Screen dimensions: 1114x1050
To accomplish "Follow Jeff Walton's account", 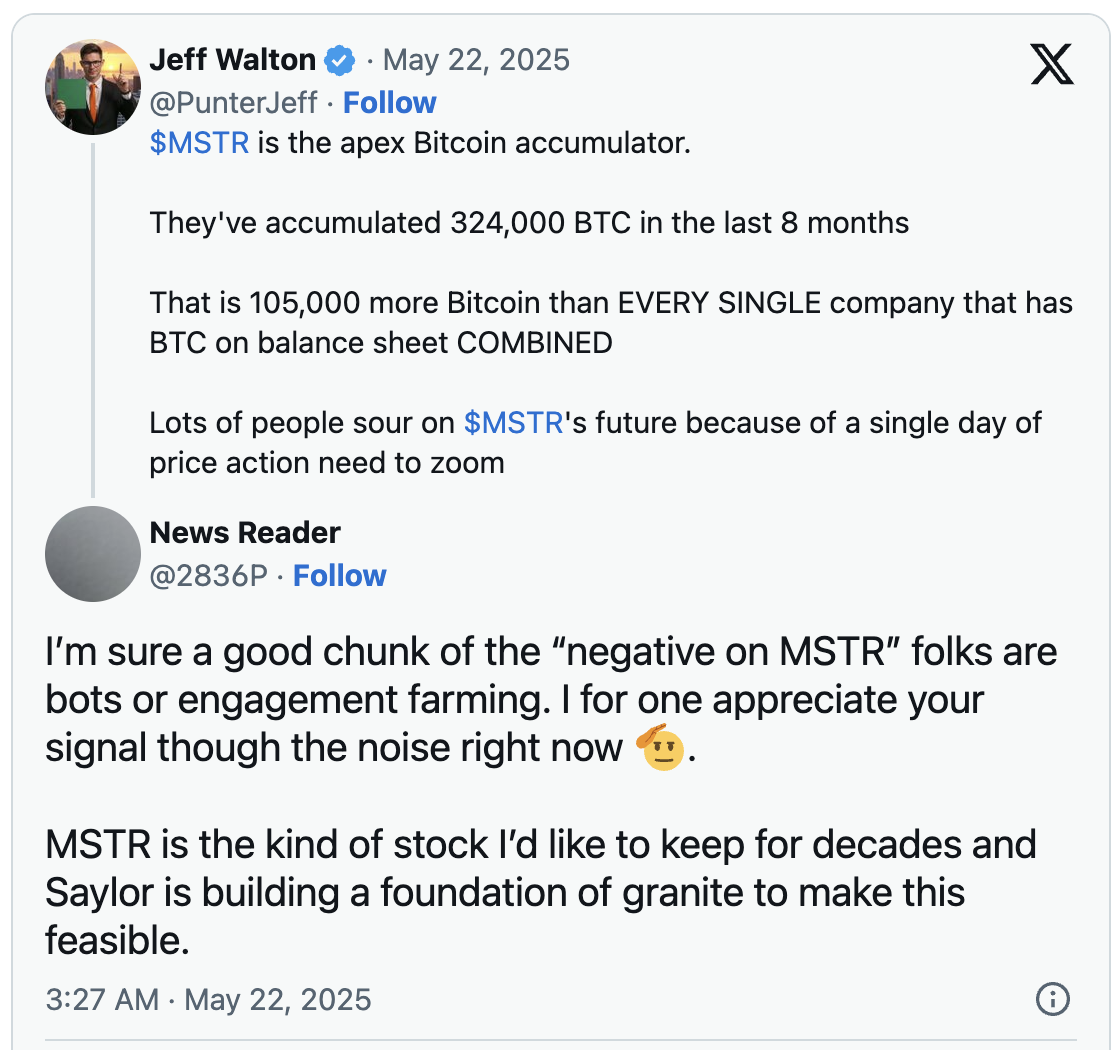I will [x=390, y=103].
